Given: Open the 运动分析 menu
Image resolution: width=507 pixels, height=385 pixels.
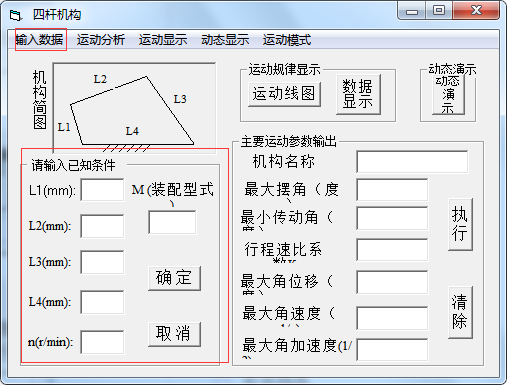Looking at the screenshot, I should click(x=101, y=40).
